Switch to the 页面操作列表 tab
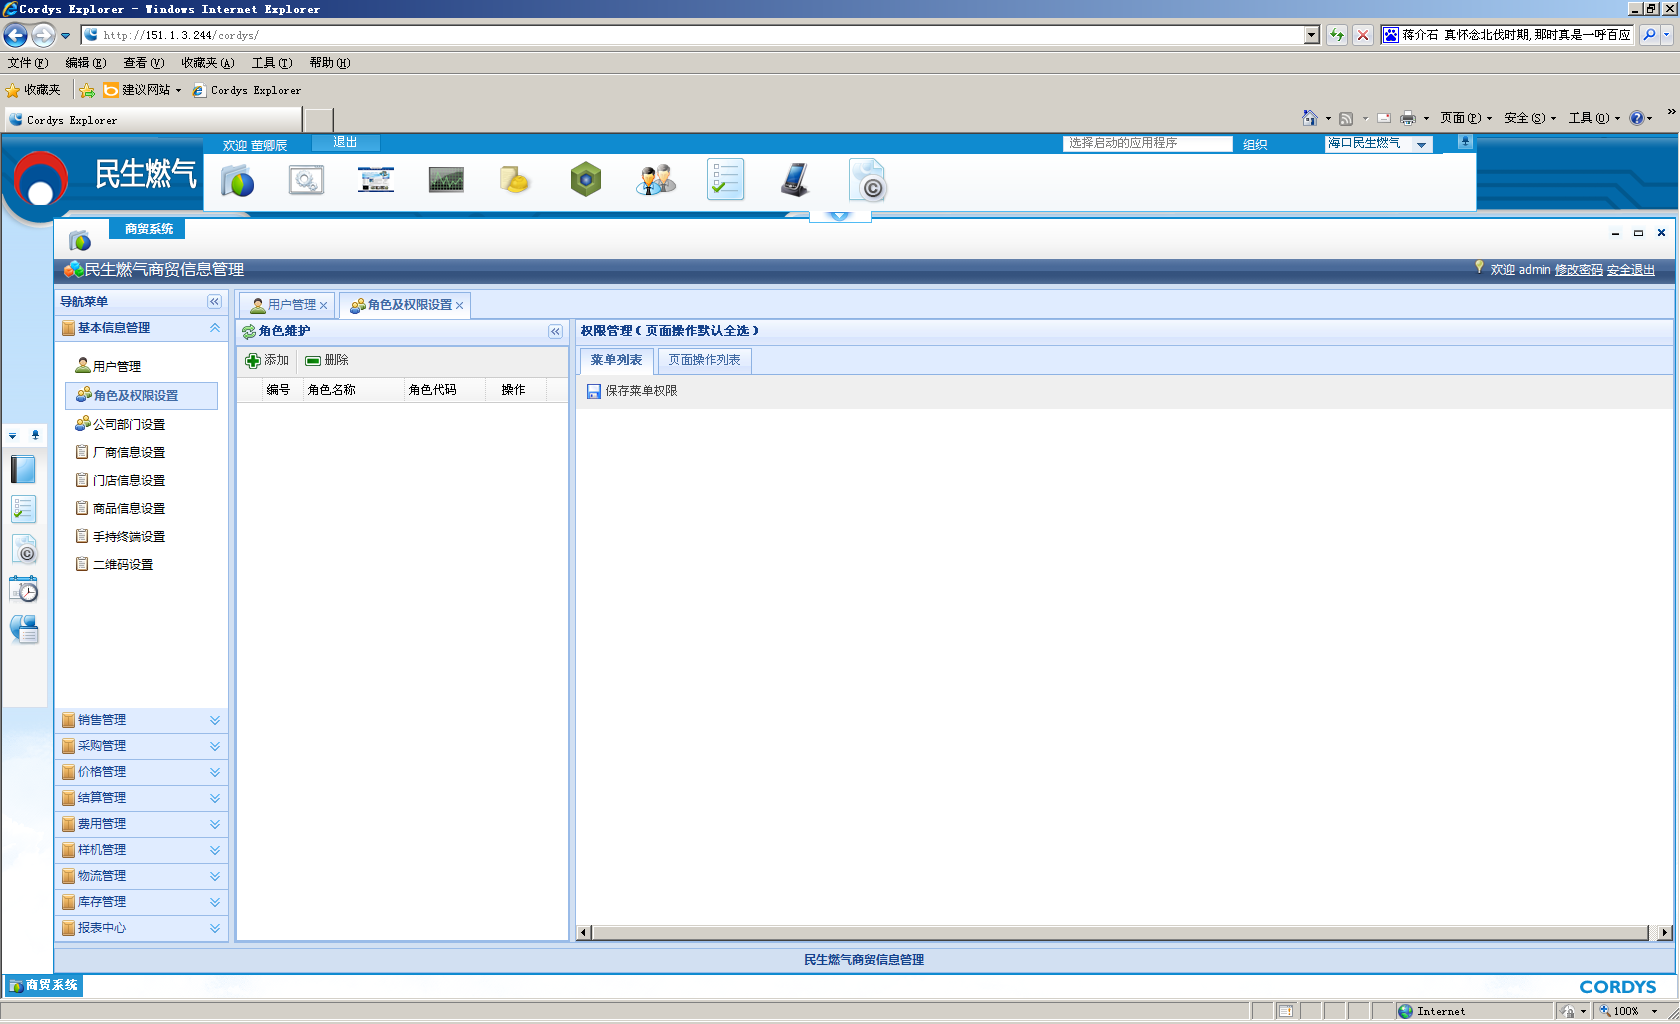The height and width of the screenshot is (1024, 1680). pyautogui.click(x=704, y=360)
